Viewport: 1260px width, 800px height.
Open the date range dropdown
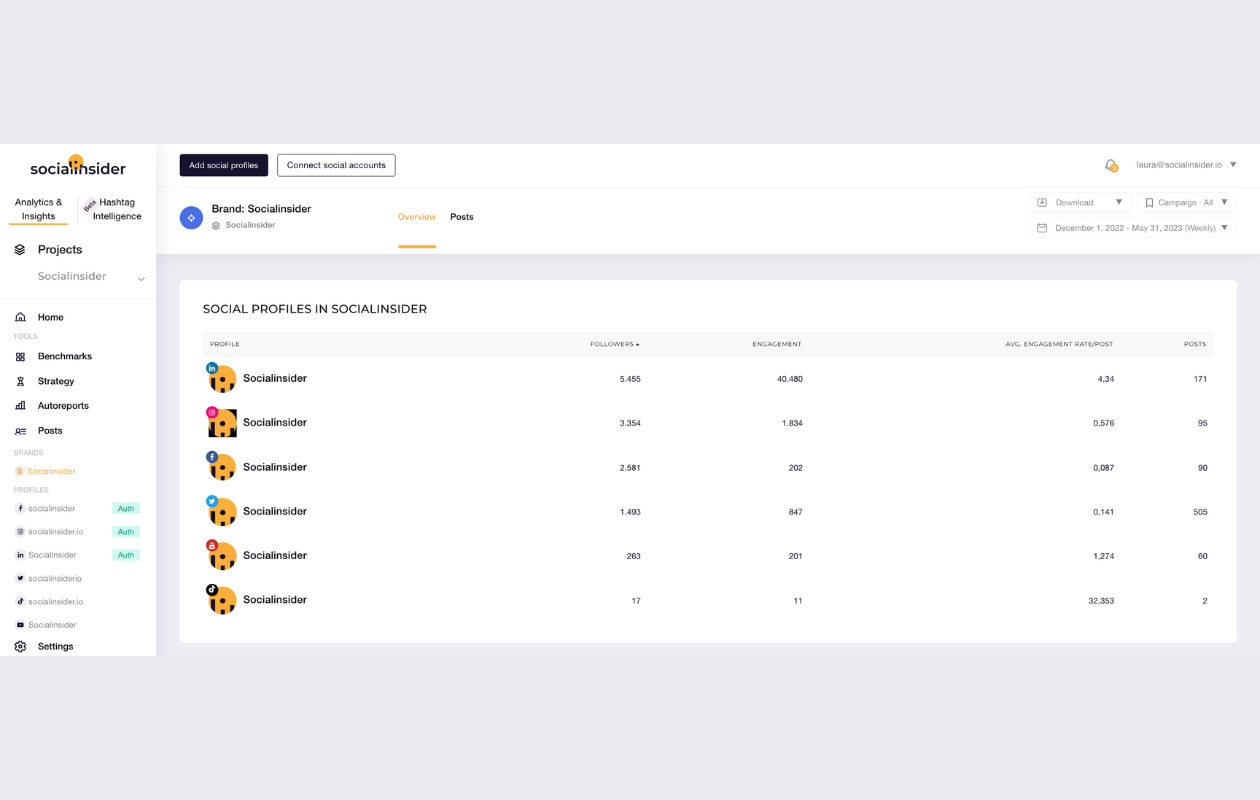1133,228
